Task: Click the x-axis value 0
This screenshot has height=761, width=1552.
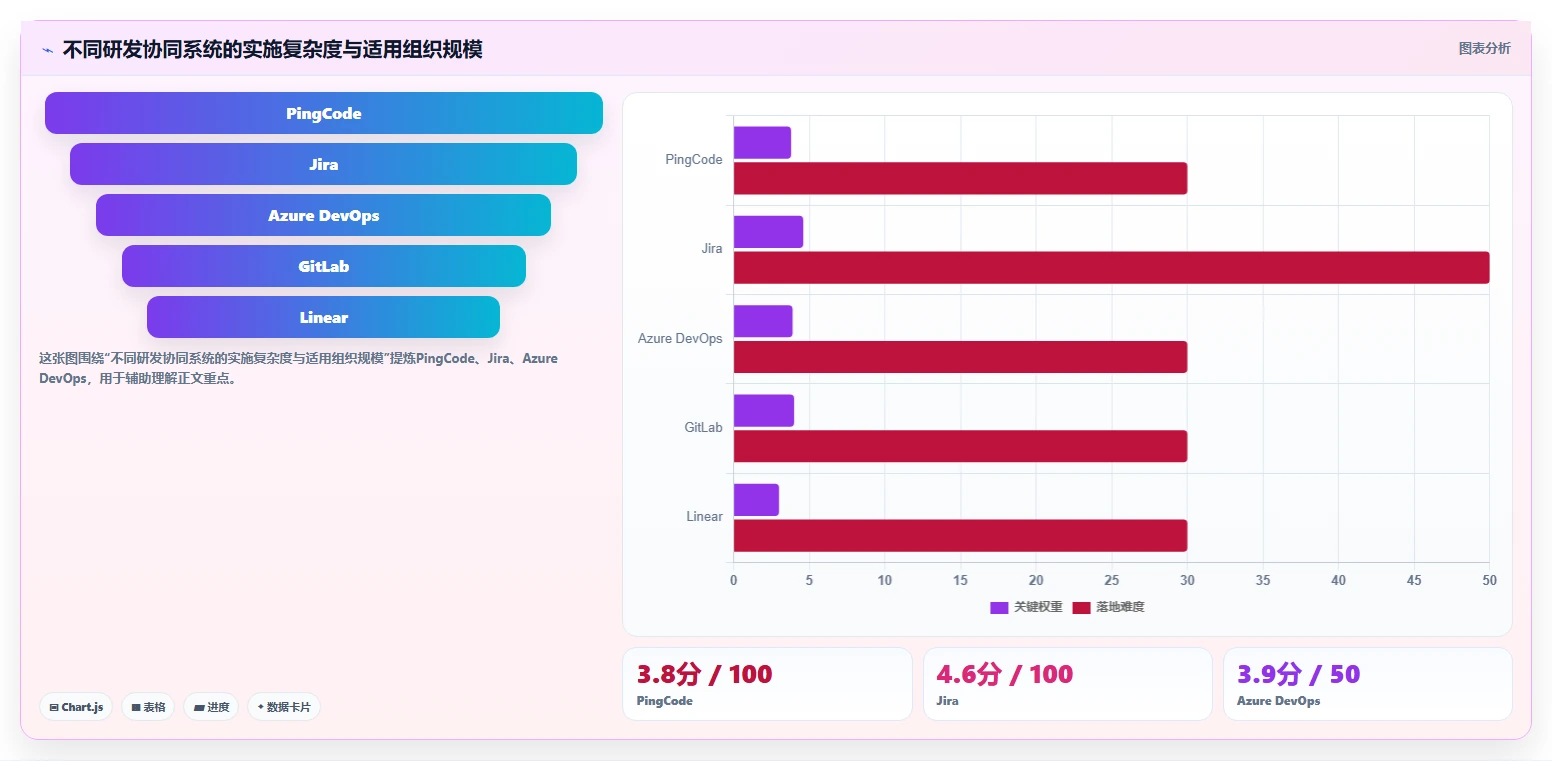Action: [x=734, y=580]
